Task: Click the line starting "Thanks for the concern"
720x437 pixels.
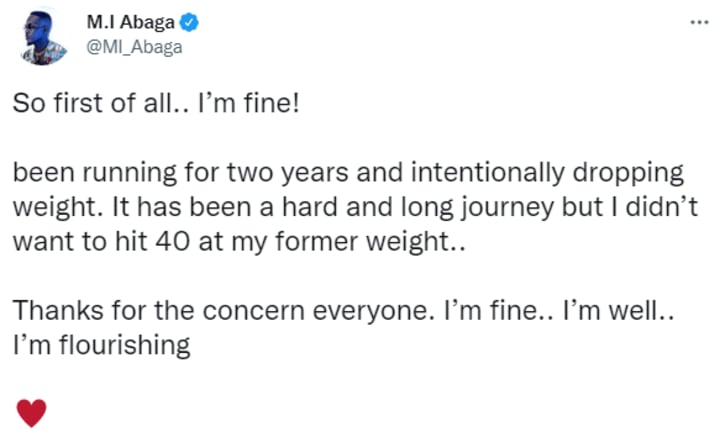Action: [345, 311]
